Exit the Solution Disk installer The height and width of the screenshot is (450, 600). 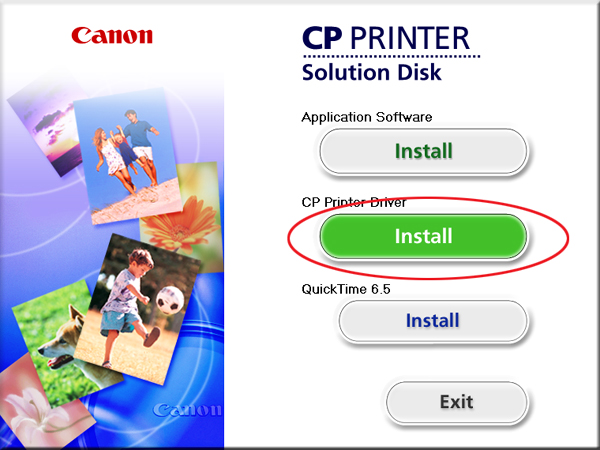coord(457,402)
